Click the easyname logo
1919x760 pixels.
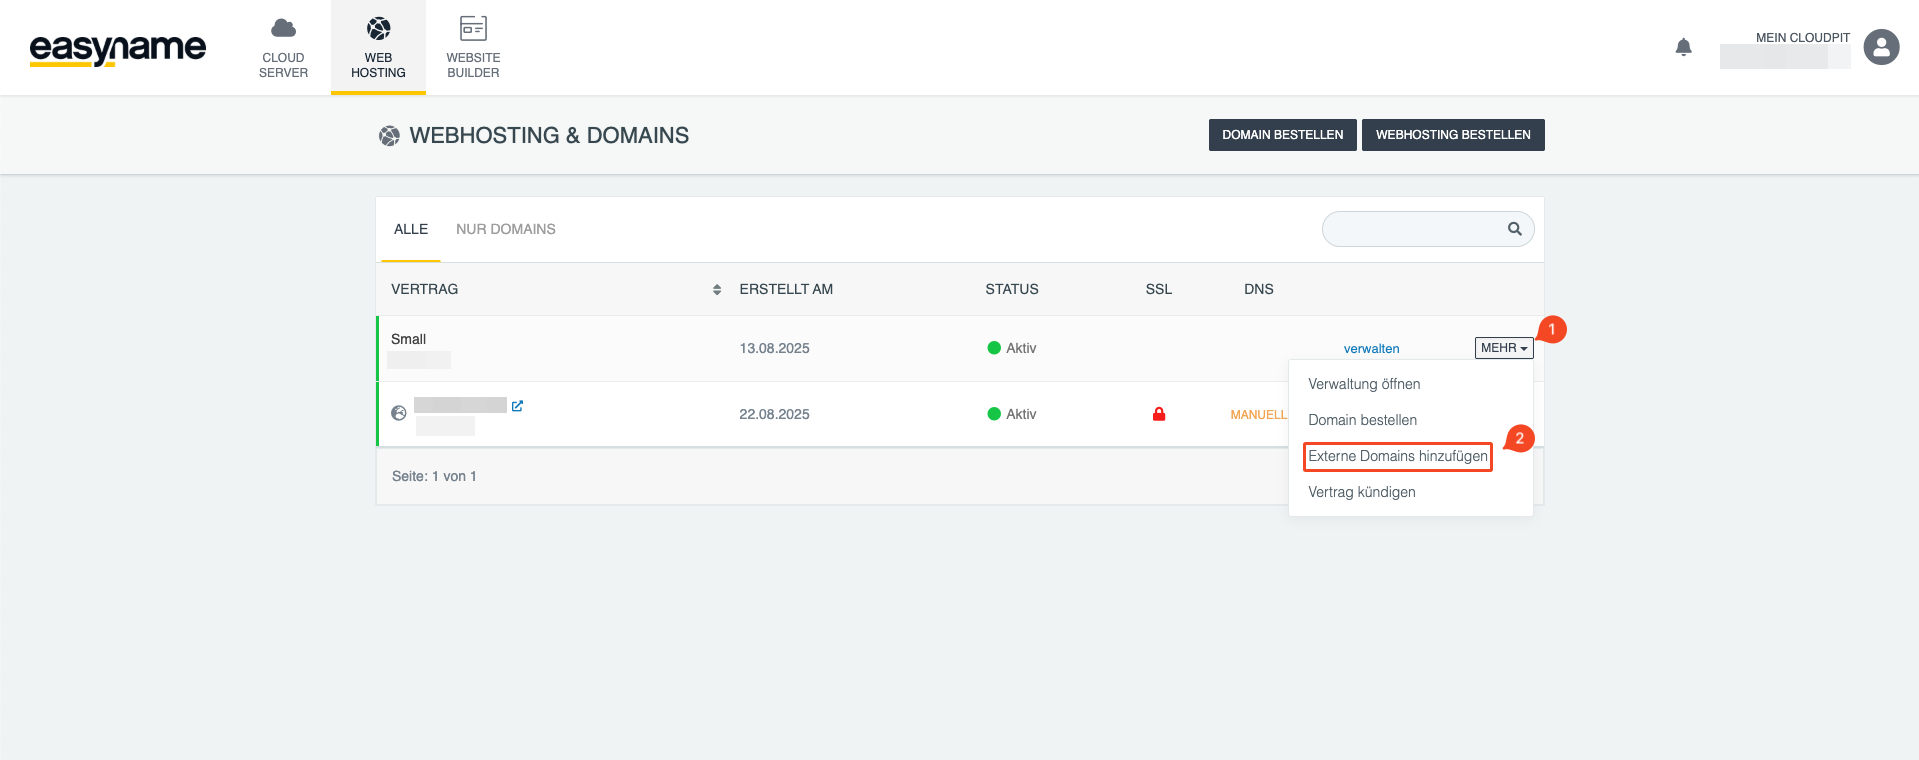117,48
